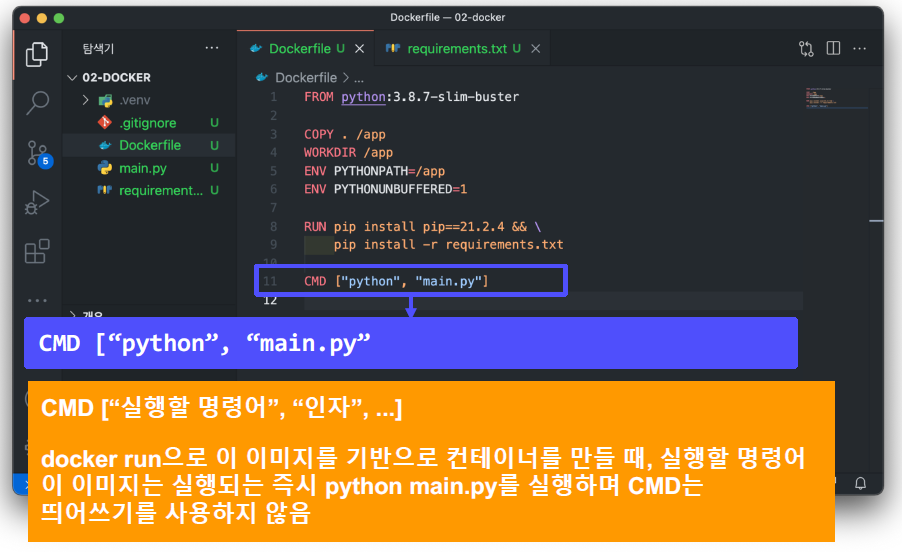Open the Extensions view
This screenshot has width=902, height=552.
coord(37,251)
